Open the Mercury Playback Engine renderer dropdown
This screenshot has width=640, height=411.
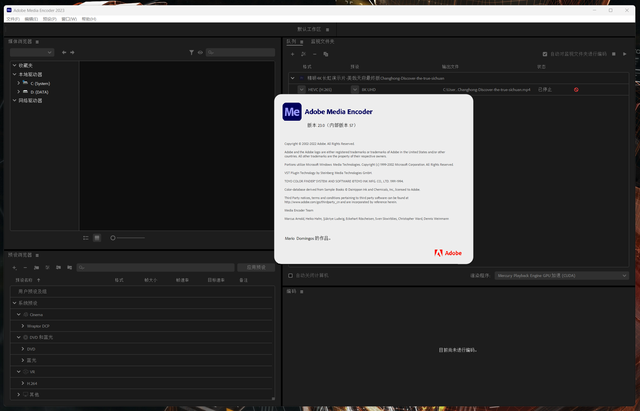click(562, 275)
